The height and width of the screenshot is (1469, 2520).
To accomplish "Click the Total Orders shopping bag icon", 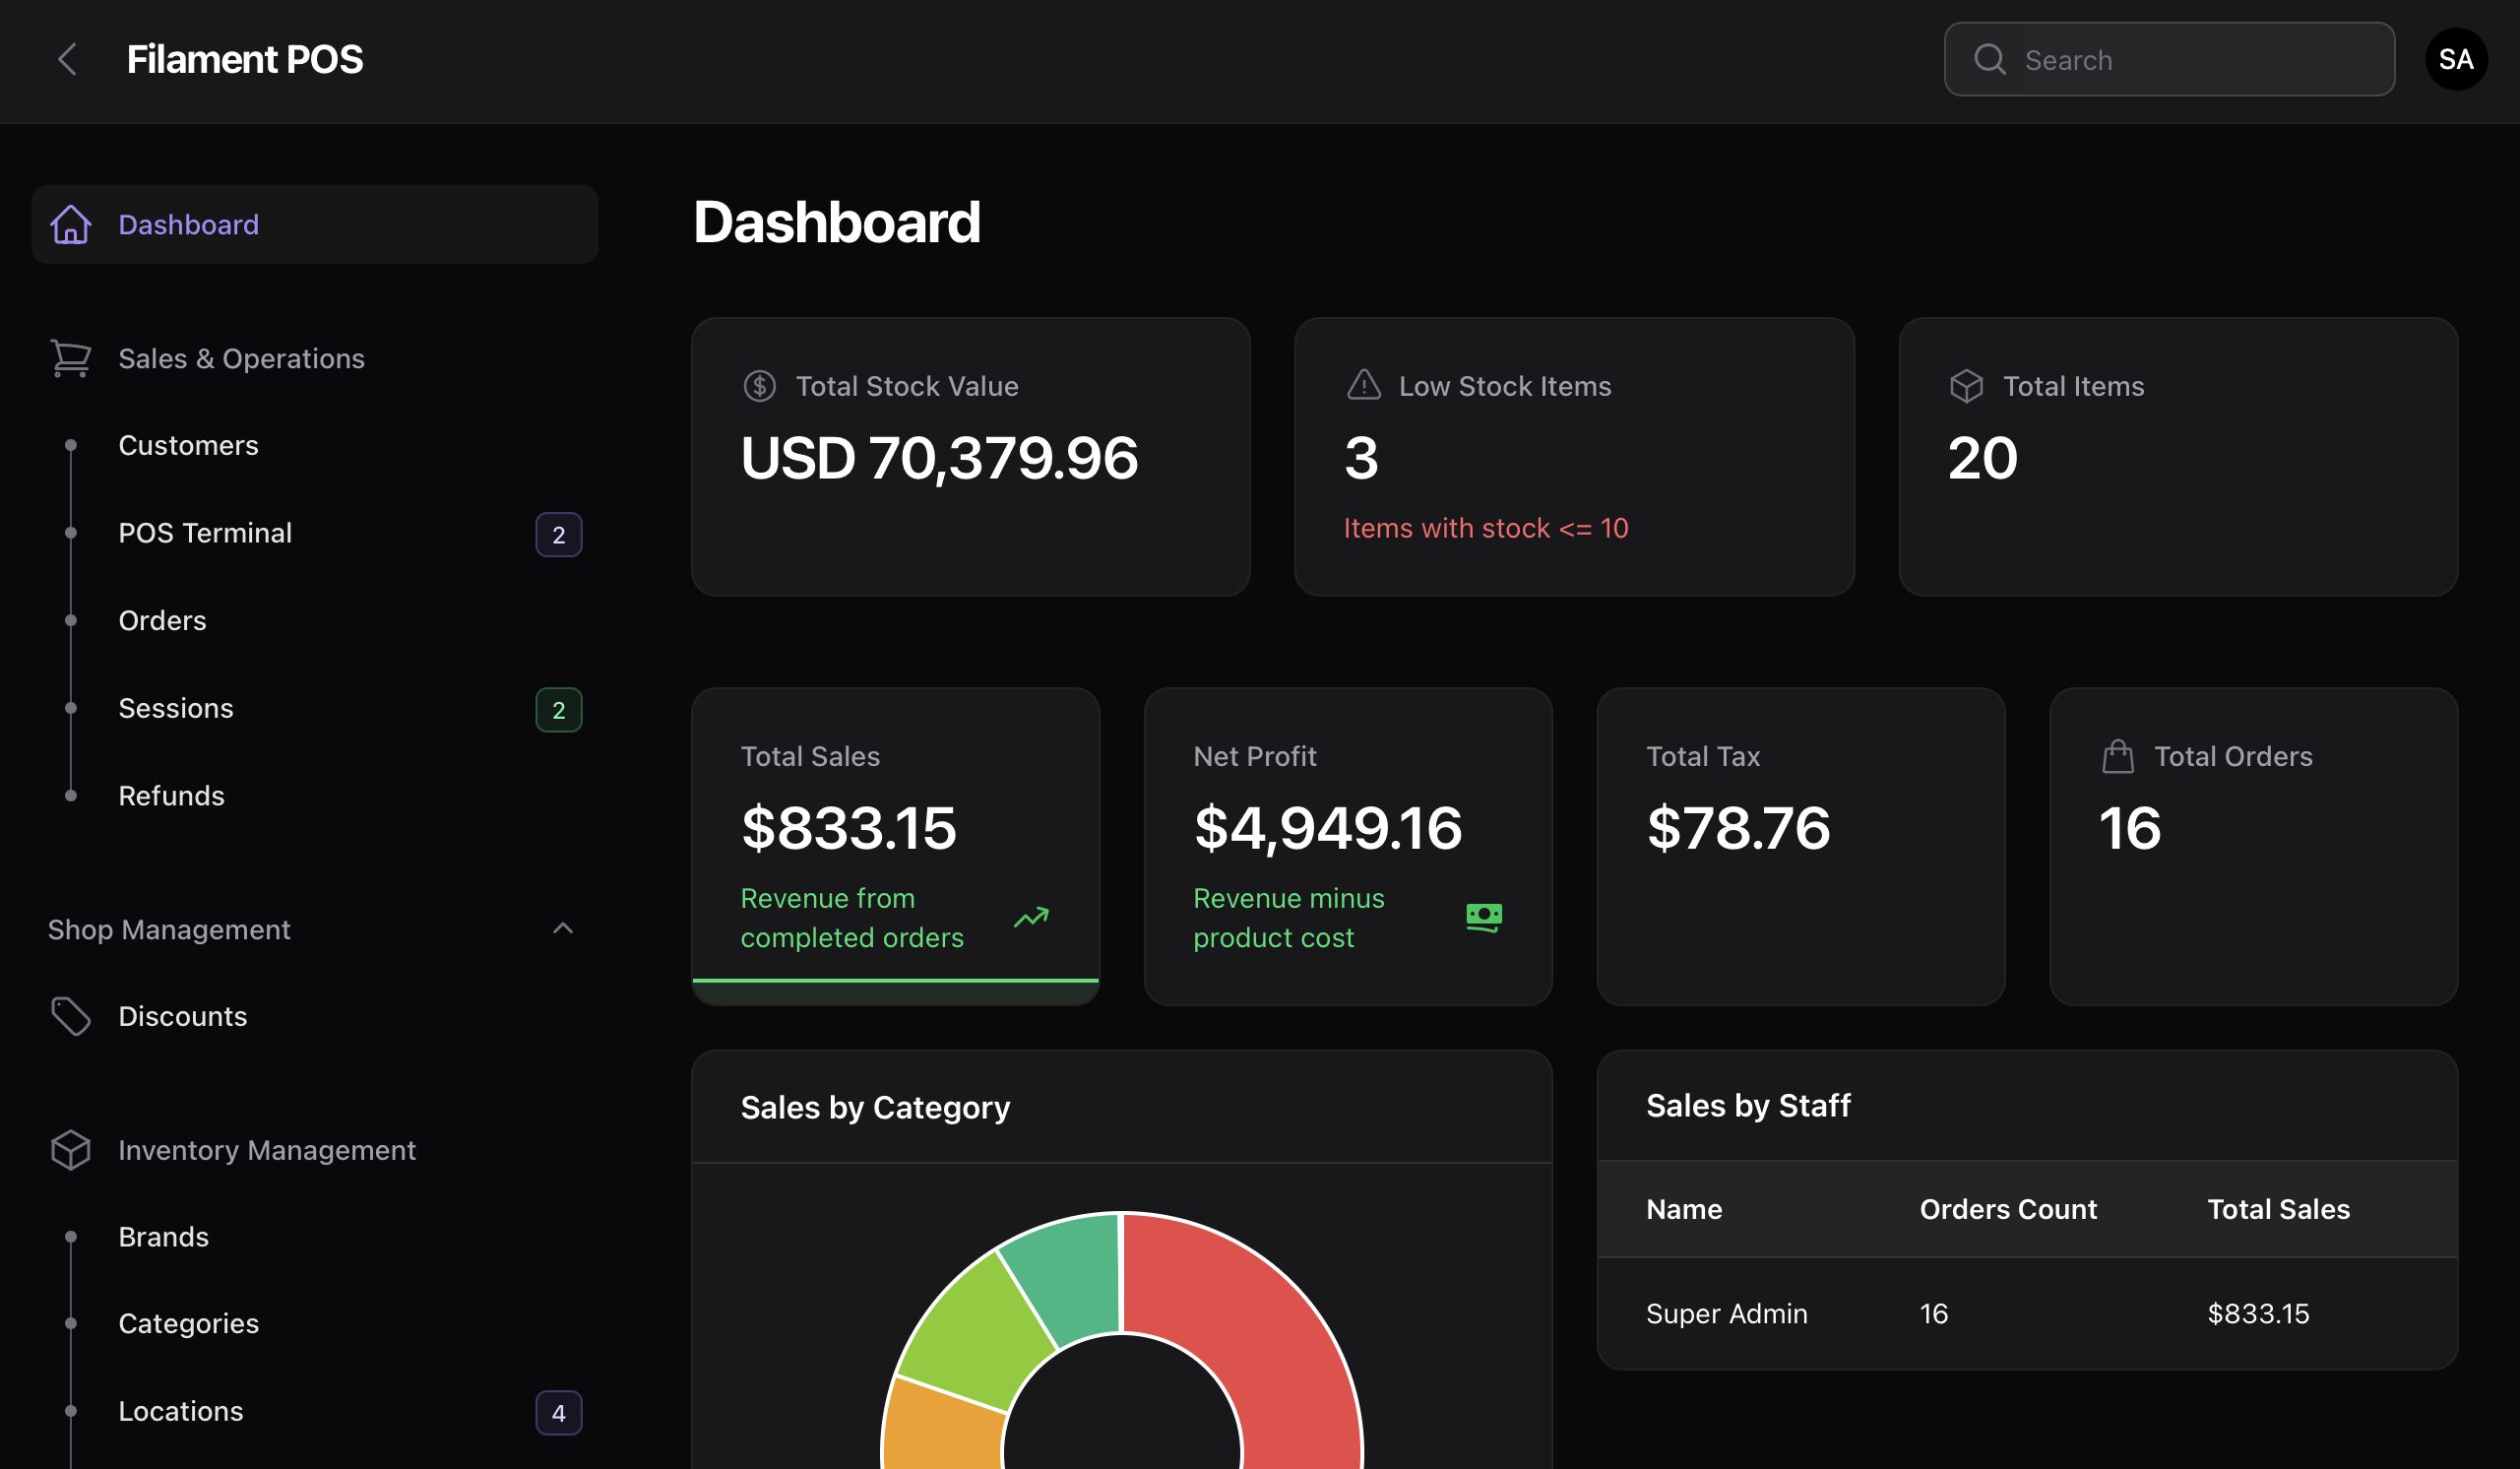I will point(2117,757).
